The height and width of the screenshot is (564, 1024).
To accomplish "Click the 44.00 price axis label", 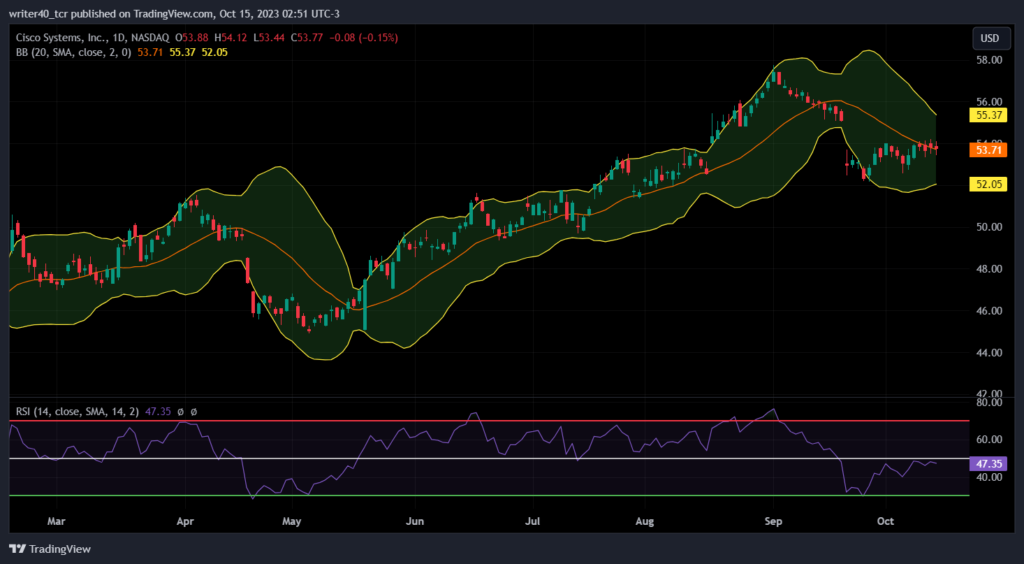I will tap(988, 352).
